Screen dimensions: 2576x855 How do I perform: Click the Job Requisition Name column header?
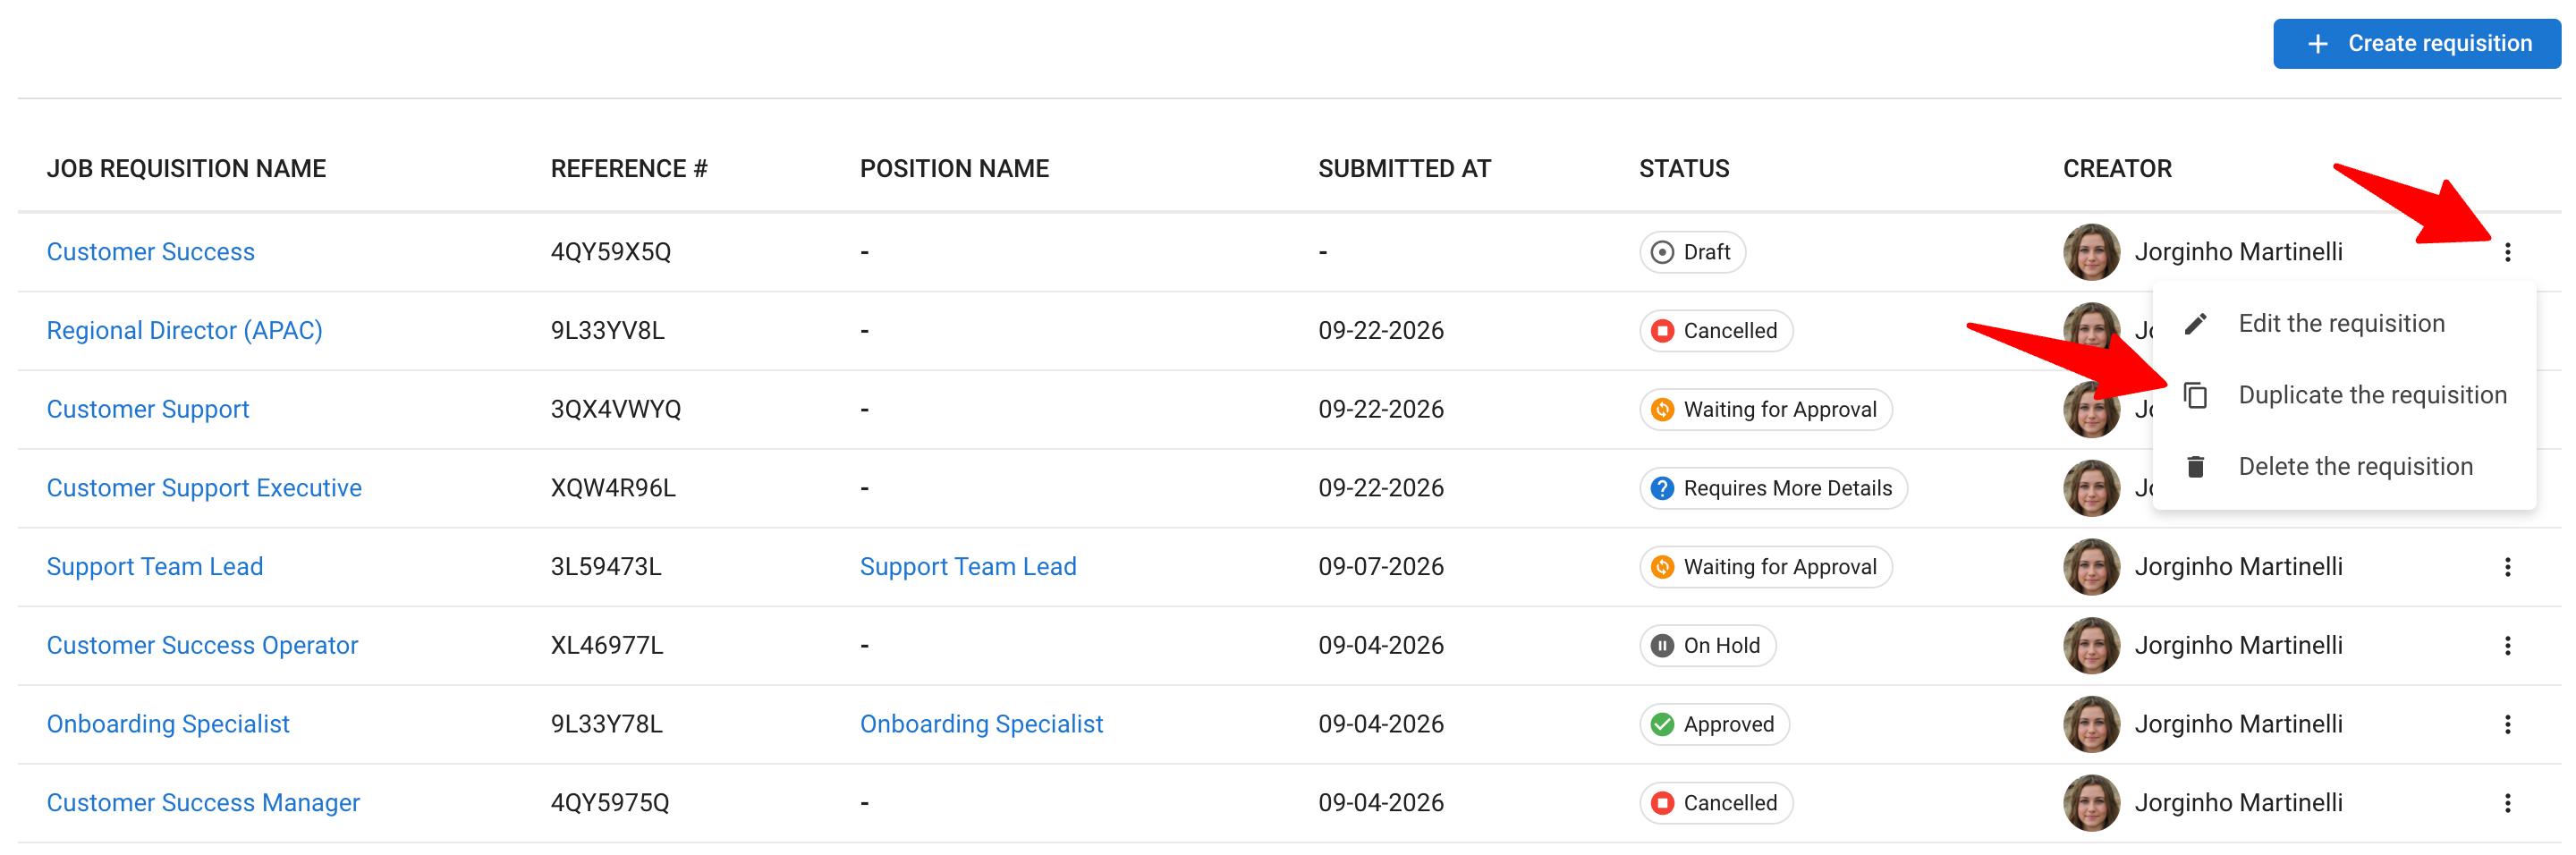186,169
